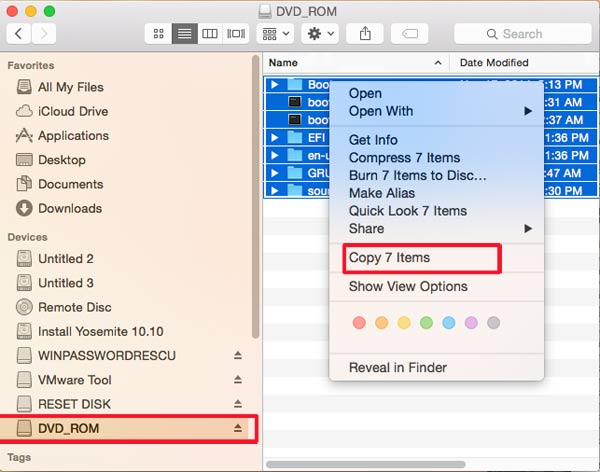
Task: Click the Share toolbar button
Action: pyautogui.click(x=365, y=34)
